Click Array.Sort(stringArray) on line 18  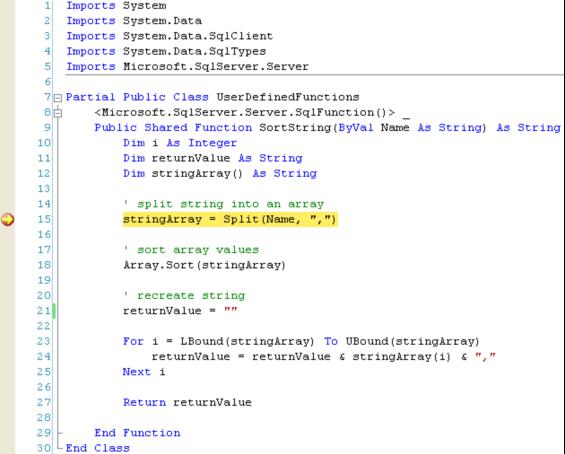(204, 265)
